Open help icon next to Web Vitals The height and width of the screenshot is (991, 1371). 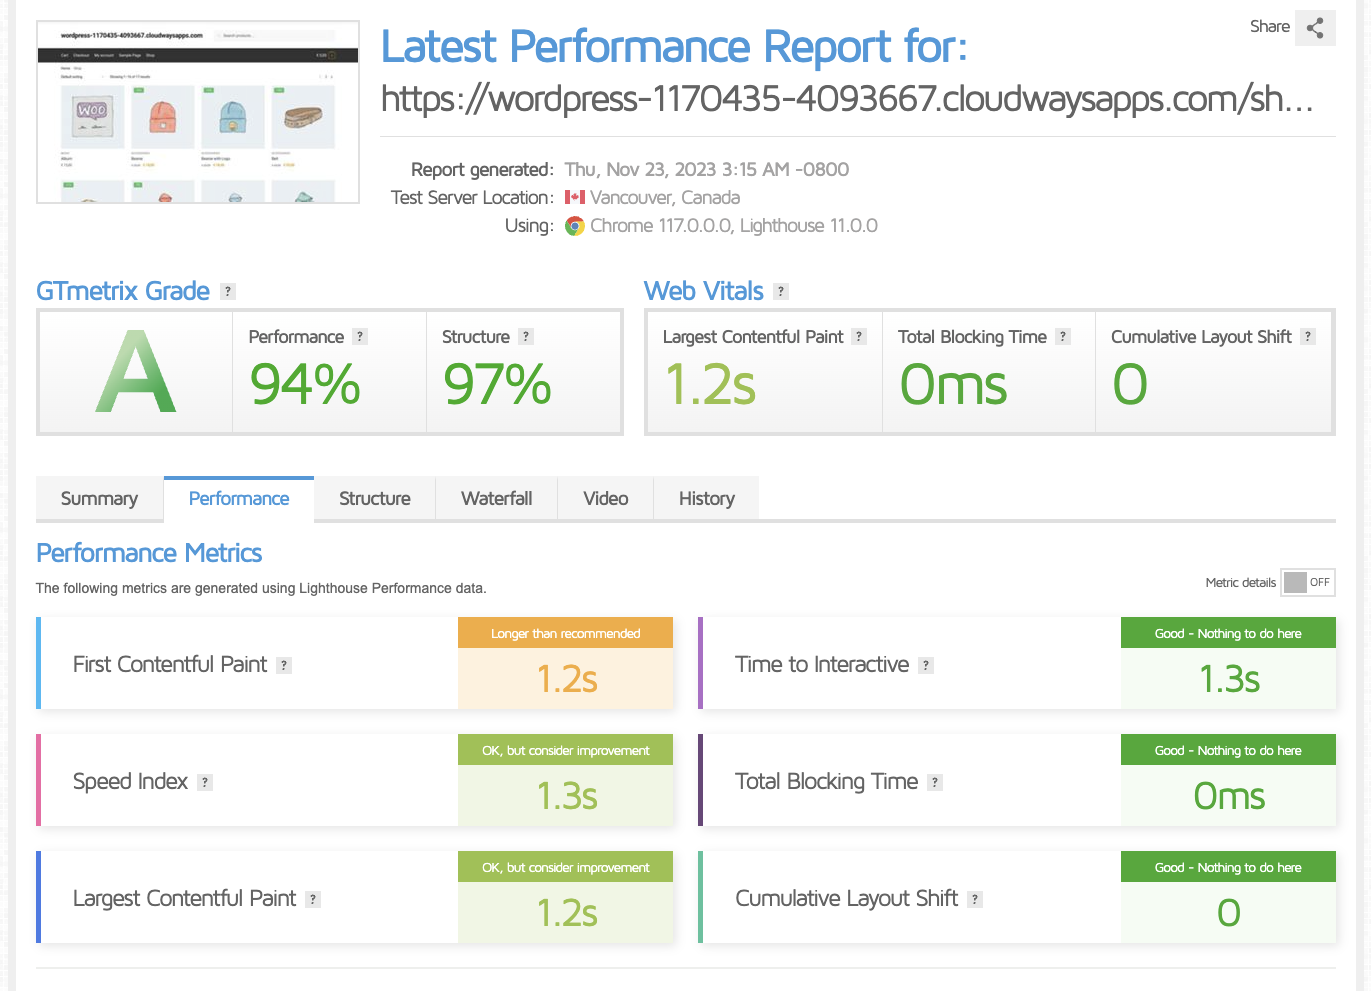coord(781,291)
